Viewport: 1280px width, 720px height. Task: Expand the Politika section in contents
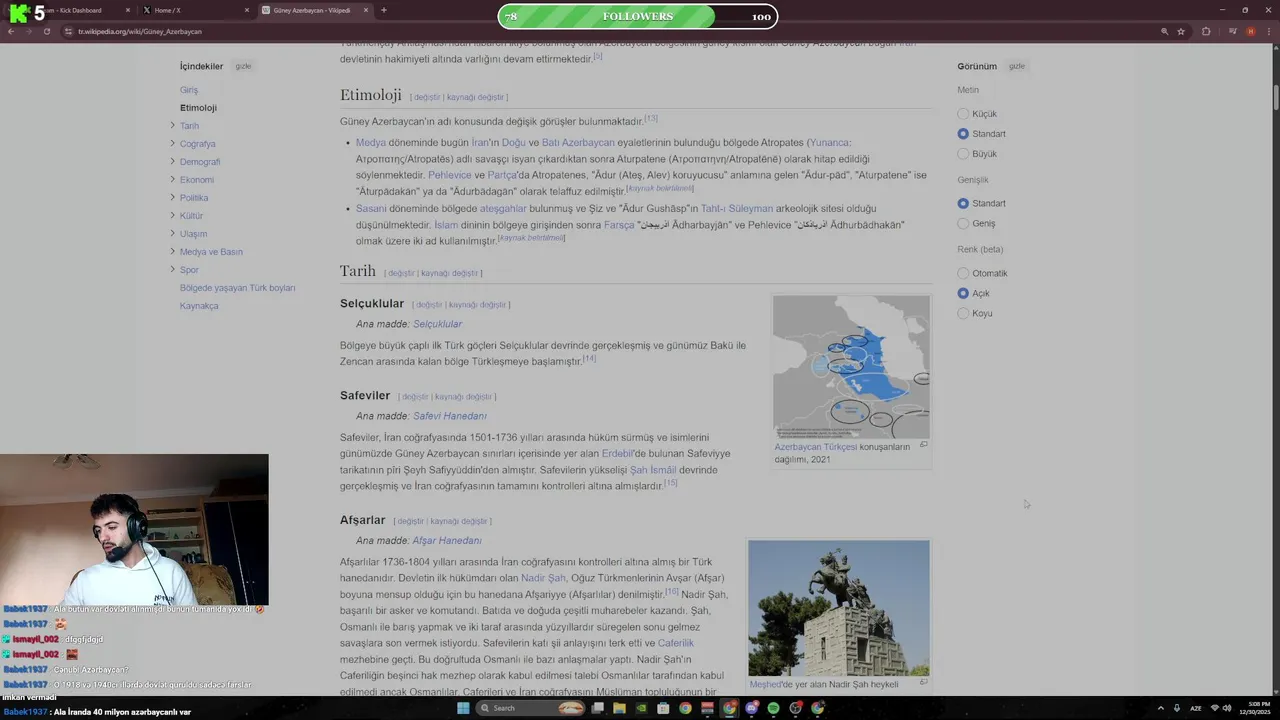[x=172, y=198]
